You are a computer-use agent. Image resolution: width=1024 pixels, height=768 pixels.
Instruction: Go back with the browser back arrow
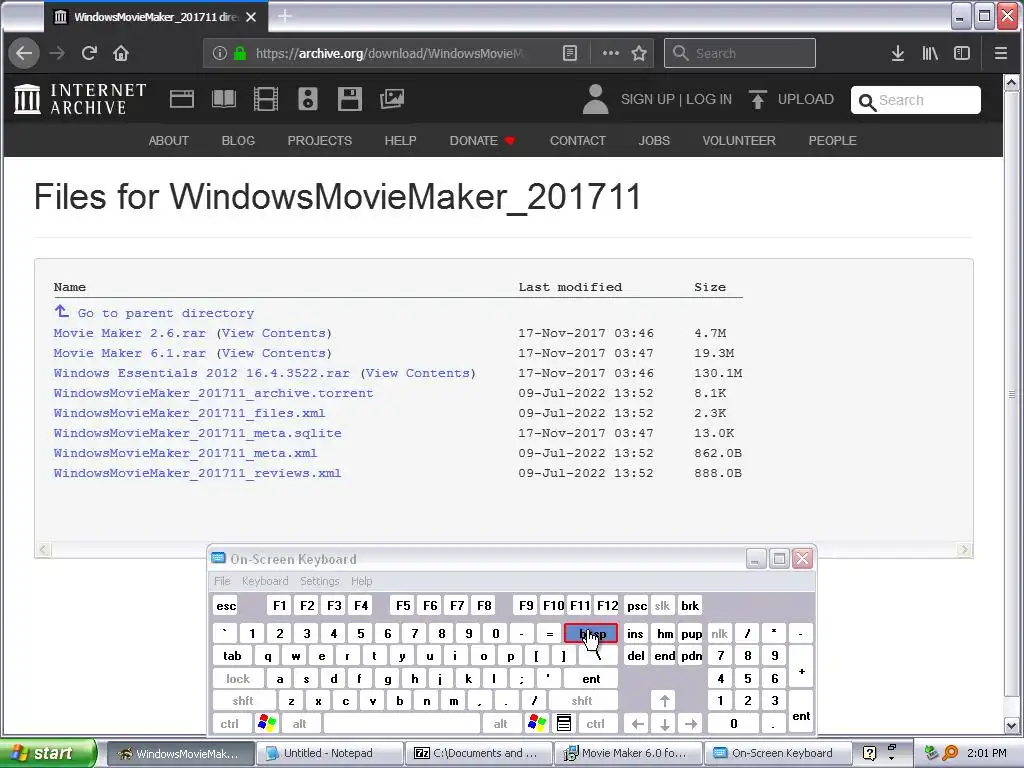24,53
